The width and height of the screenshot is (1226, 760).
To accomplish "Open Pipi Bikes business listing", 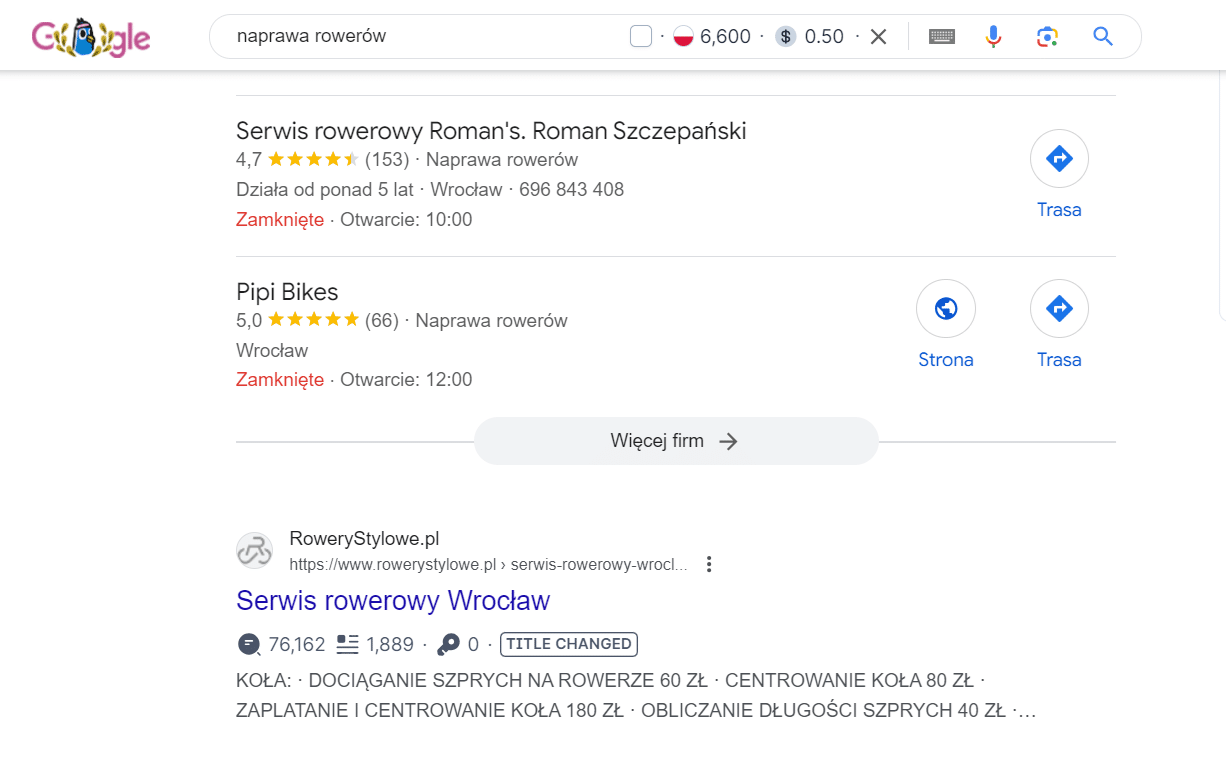I will pyautogui.click(x=287, y=292).
